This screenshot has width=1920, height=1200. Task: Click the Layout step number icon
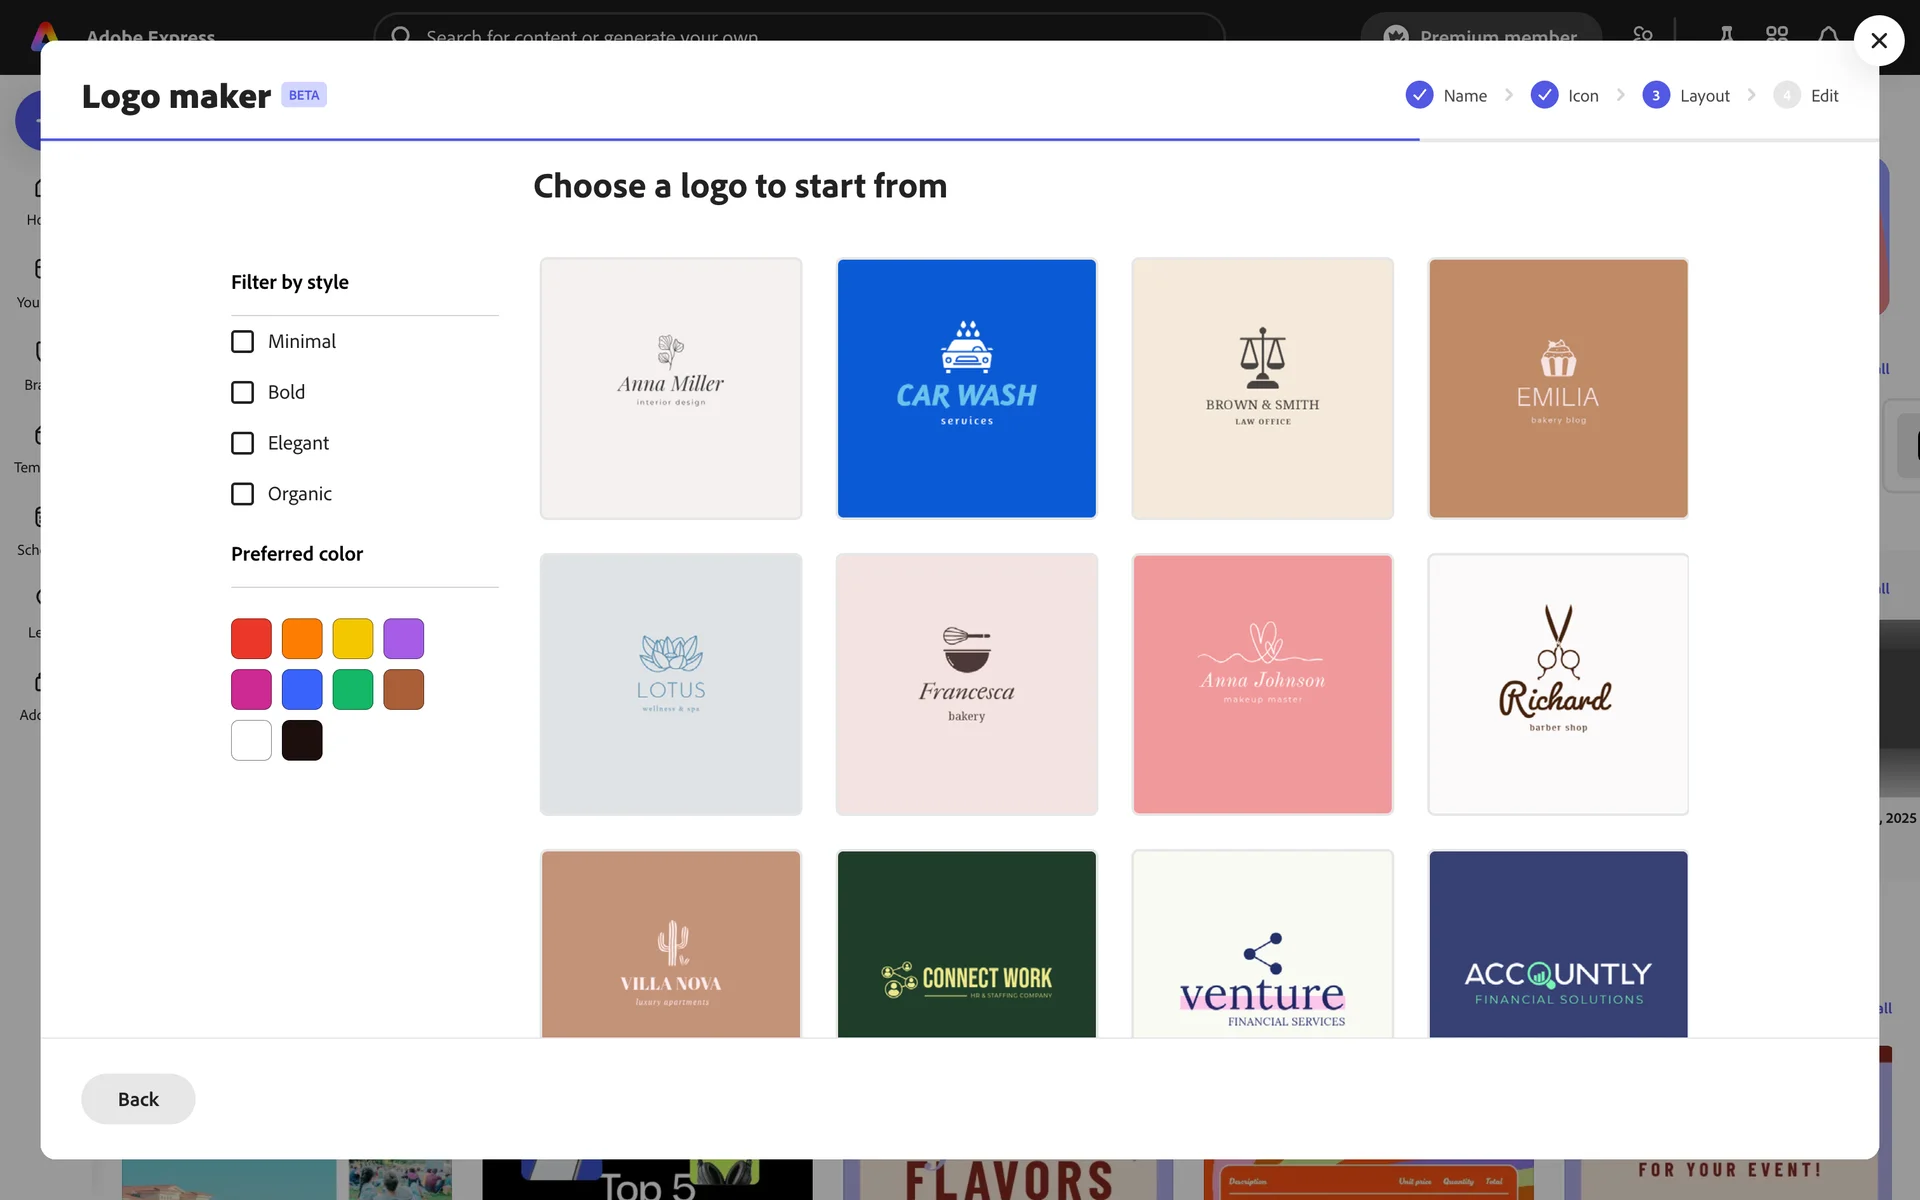[x=1655, y=95]
